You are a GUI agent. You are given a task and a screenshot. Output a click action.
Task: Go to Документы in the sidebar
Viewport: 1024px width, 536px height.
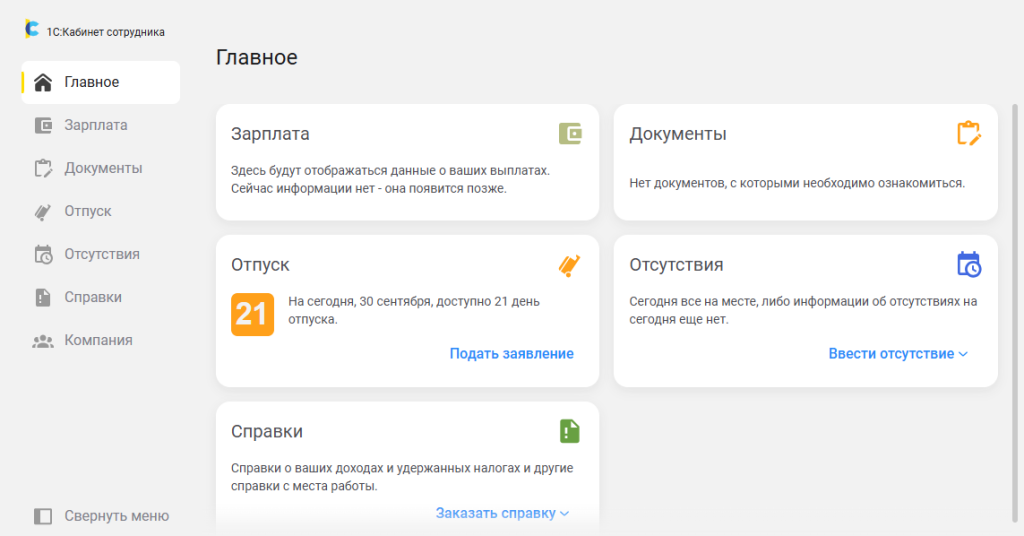click(x=102, y=168)
